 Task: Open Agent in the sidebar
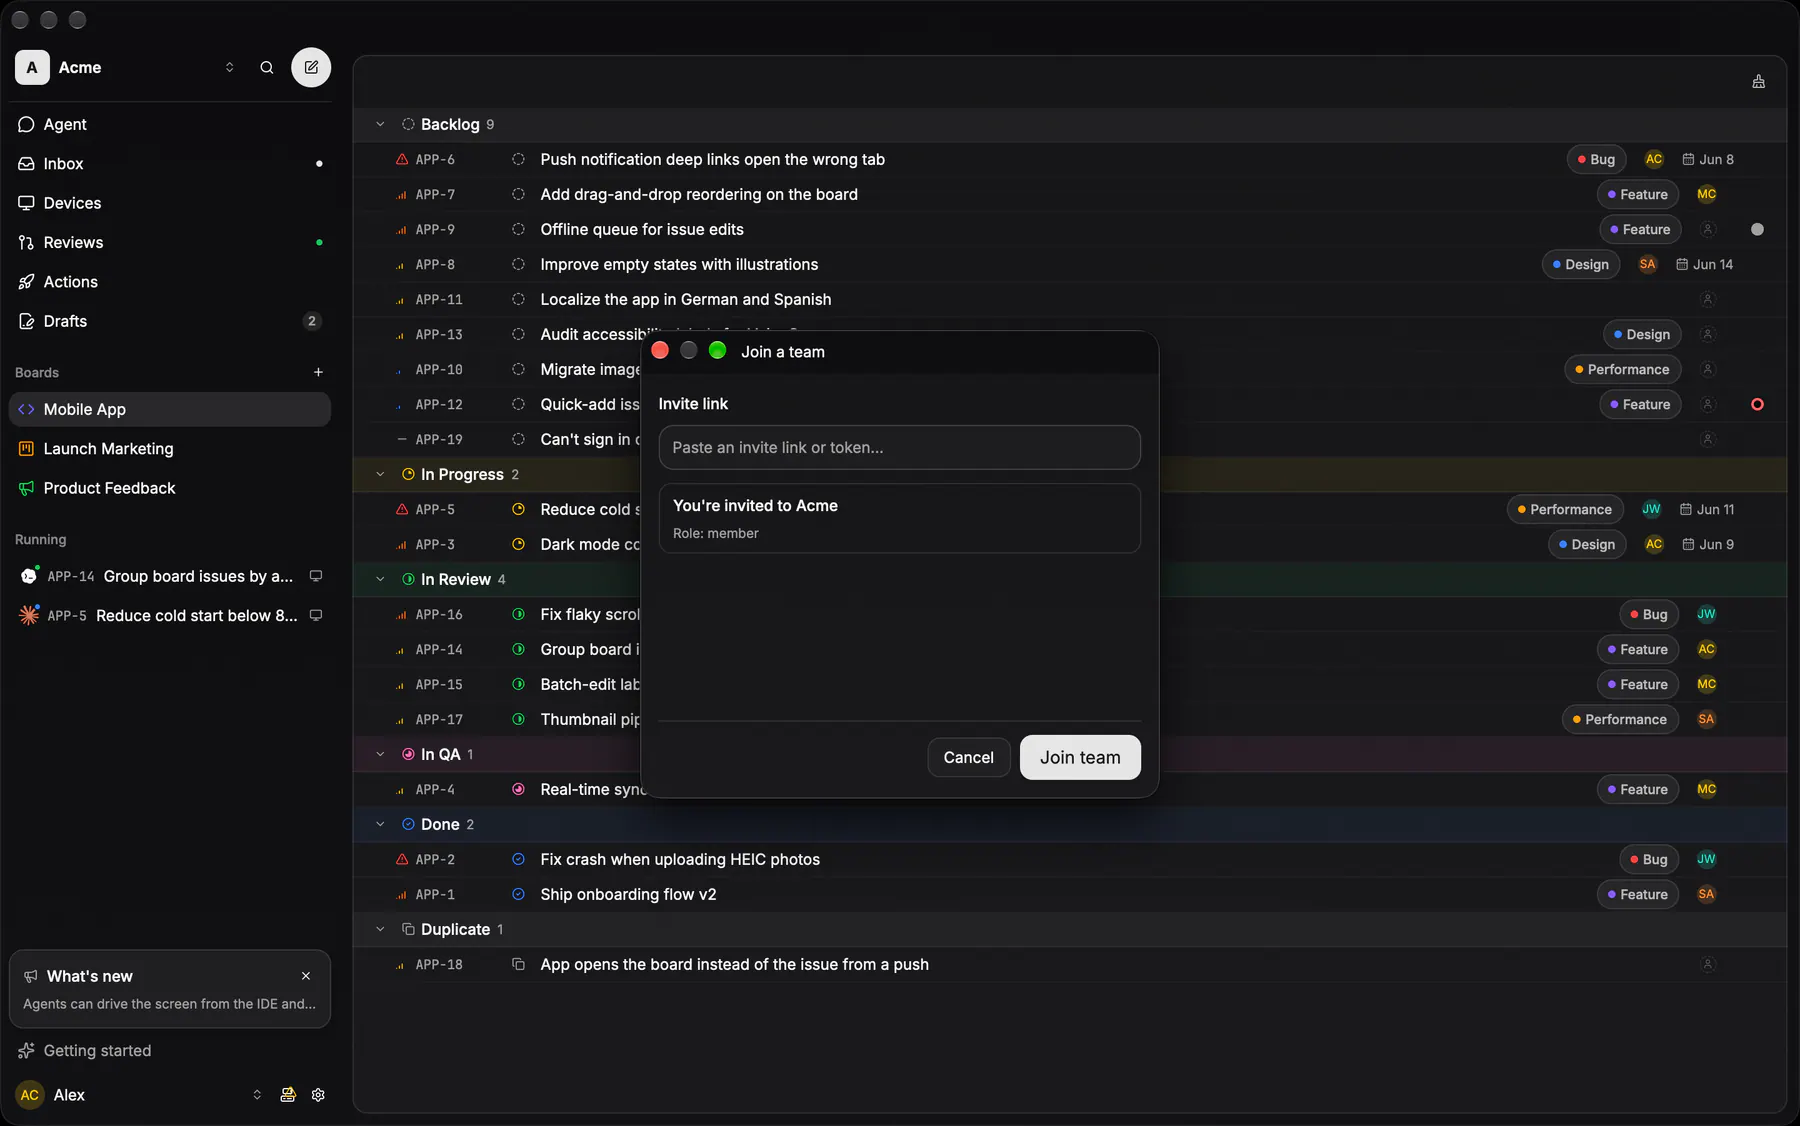coord(170,124)
